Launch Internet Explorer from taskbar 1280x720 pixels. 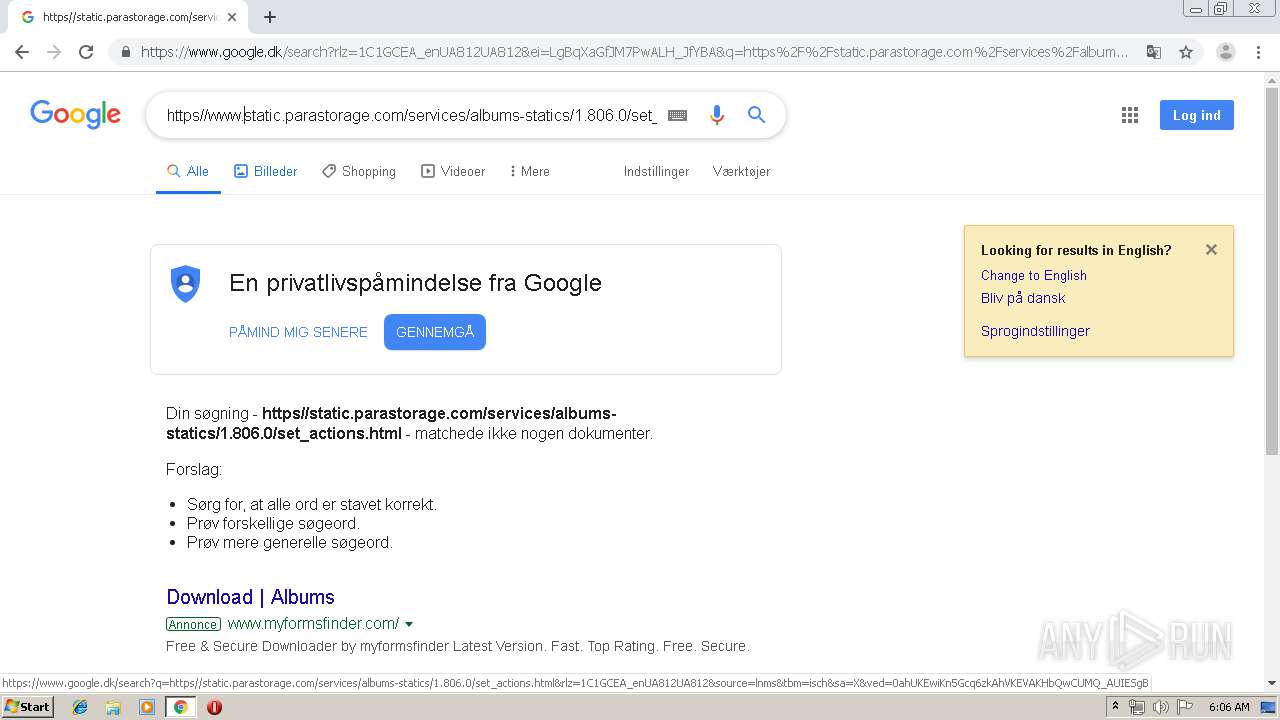point(80,707)
